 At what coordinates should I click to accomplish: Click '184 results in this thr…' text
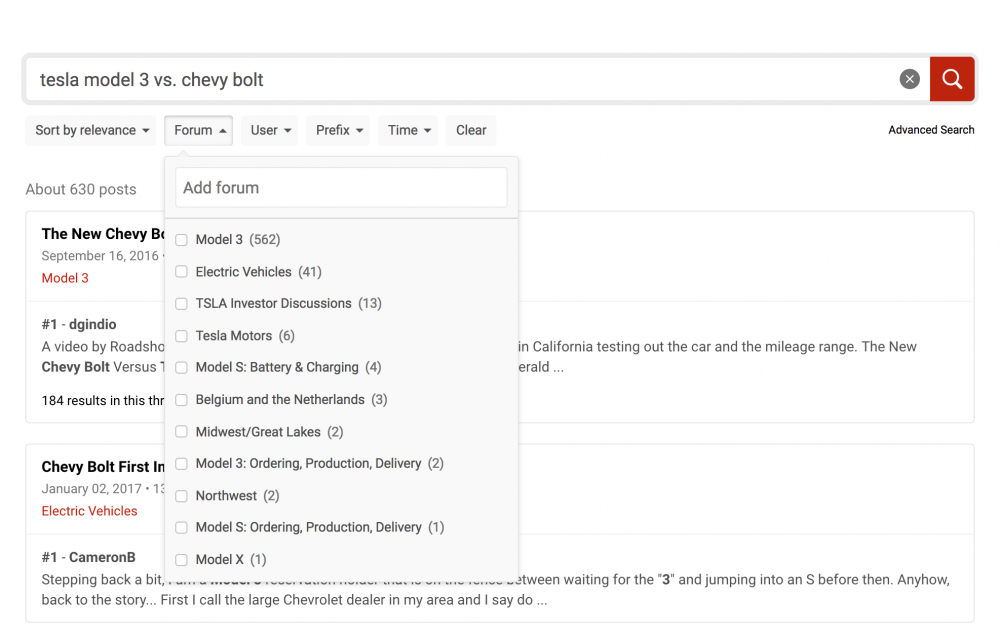pyautogui.click(x=103, y=401)
